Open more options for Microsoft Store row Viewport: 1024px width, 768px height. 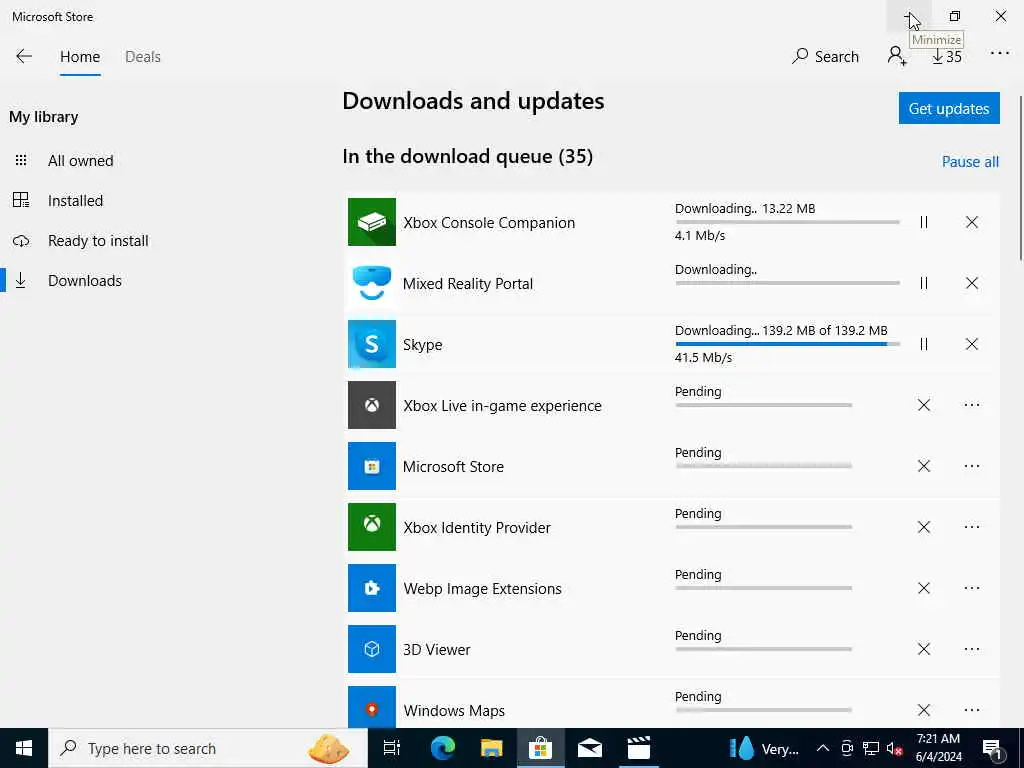tap(972, 466)
